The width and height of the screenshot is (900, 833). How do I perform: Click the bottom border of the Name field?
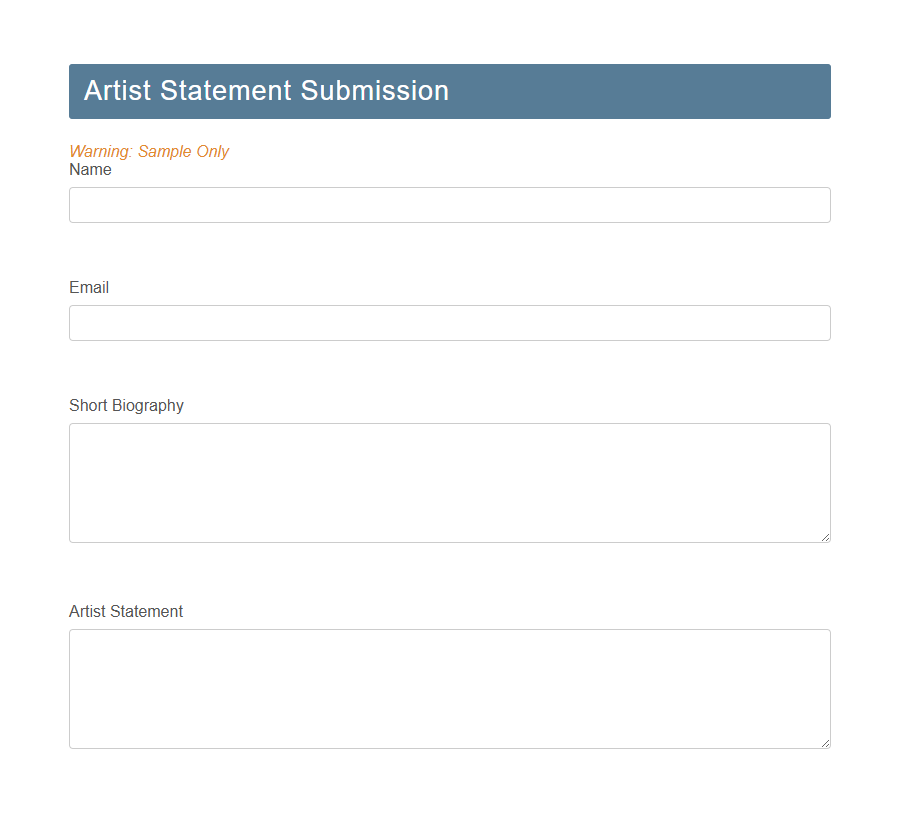click(x=449, y=221)
